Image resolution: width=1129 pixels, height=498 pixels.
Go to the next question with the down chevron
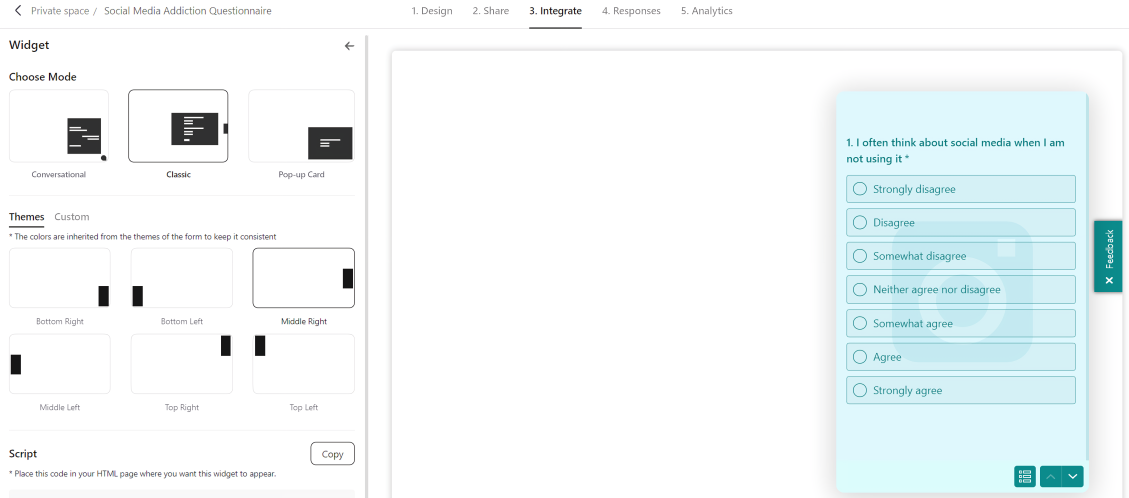click(1073, 476)
